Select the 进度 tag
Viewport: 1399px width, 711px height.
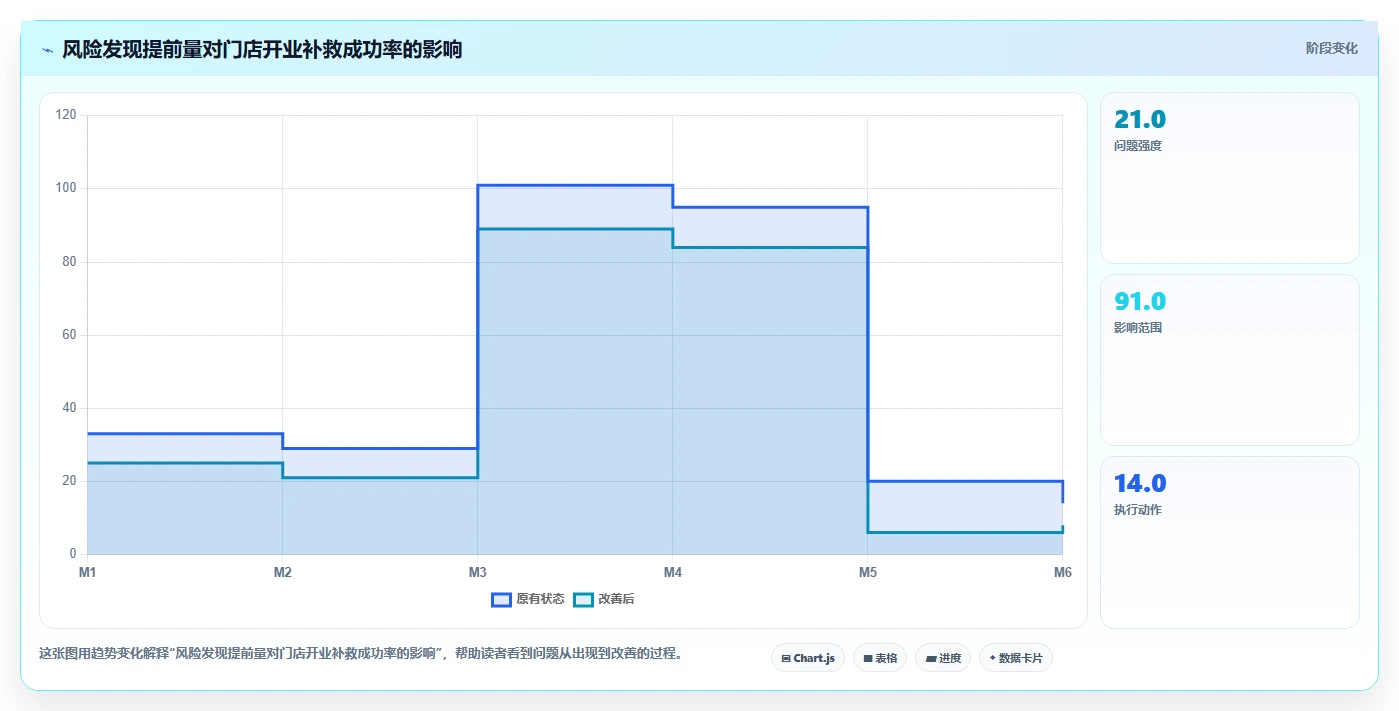click(x=943, y=658)
